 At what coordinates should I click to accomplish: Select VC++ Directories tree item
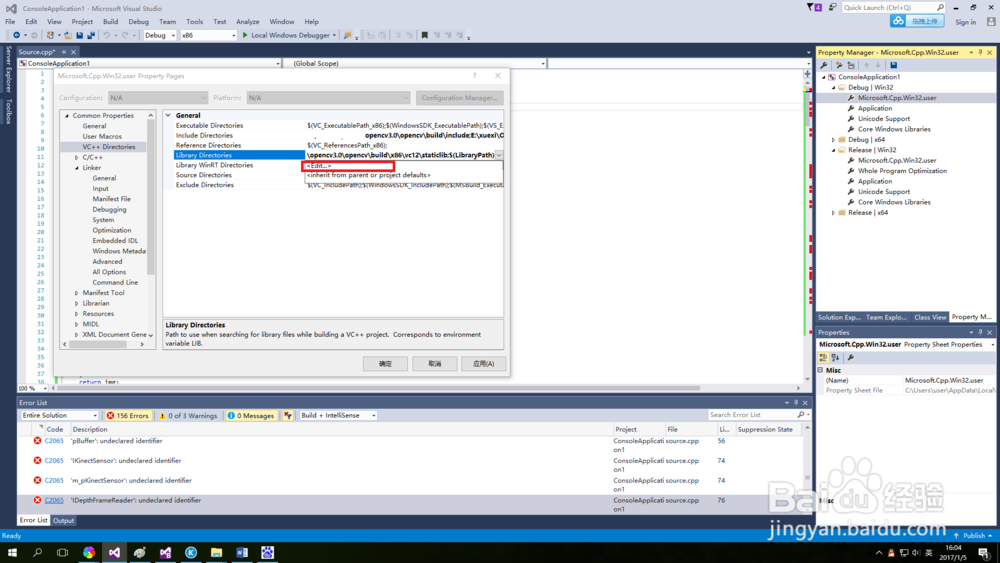click(x=108, y=147)
